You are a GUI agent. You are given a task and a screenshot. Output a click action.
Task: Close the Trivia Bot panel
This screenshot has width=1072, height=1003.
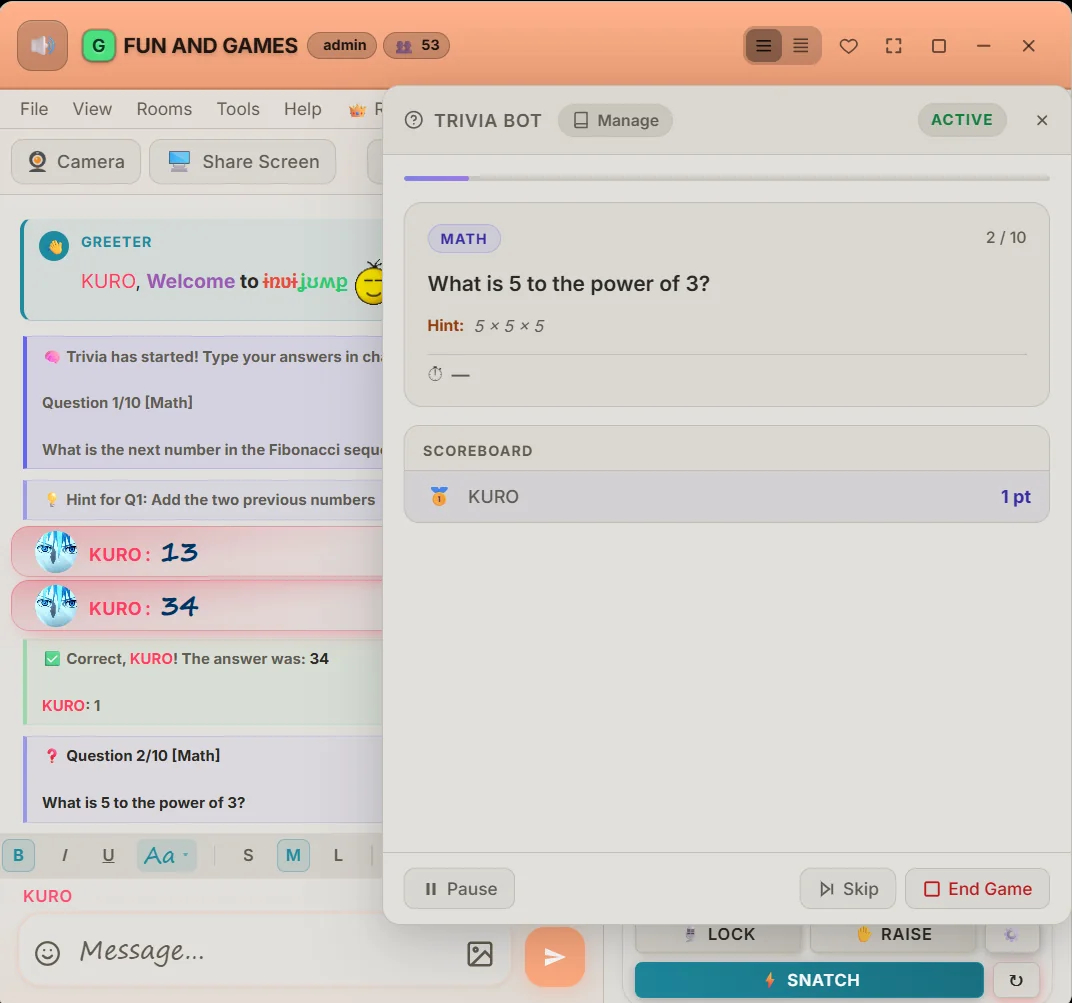(x=1042, y=120)
